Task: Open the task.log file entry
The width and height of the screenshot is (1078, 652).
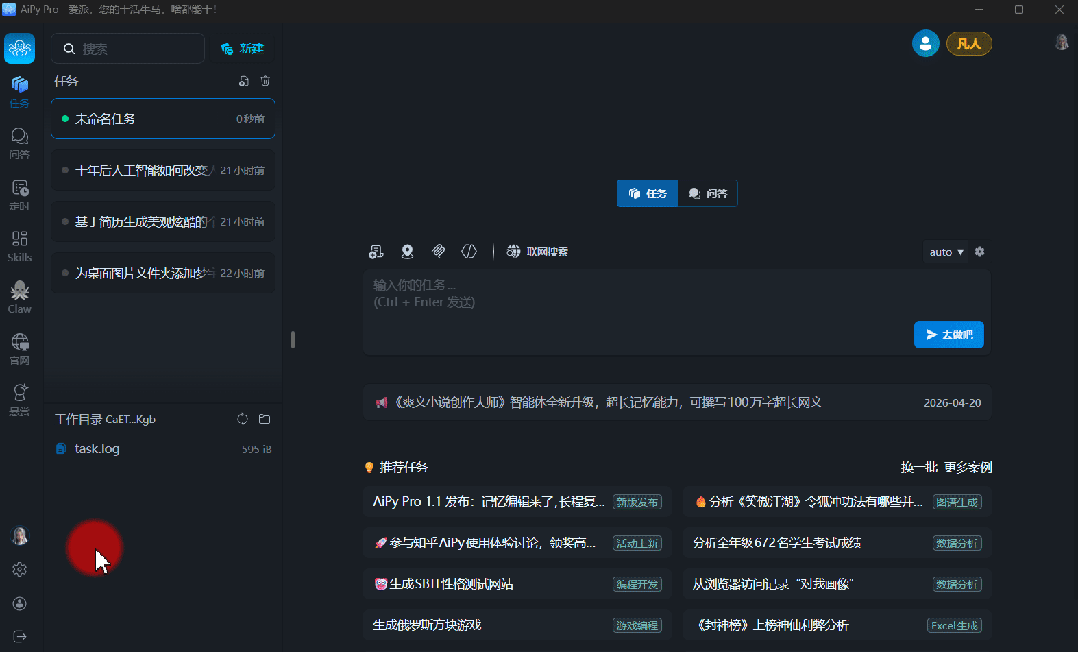Action: [x=163, y=448]
